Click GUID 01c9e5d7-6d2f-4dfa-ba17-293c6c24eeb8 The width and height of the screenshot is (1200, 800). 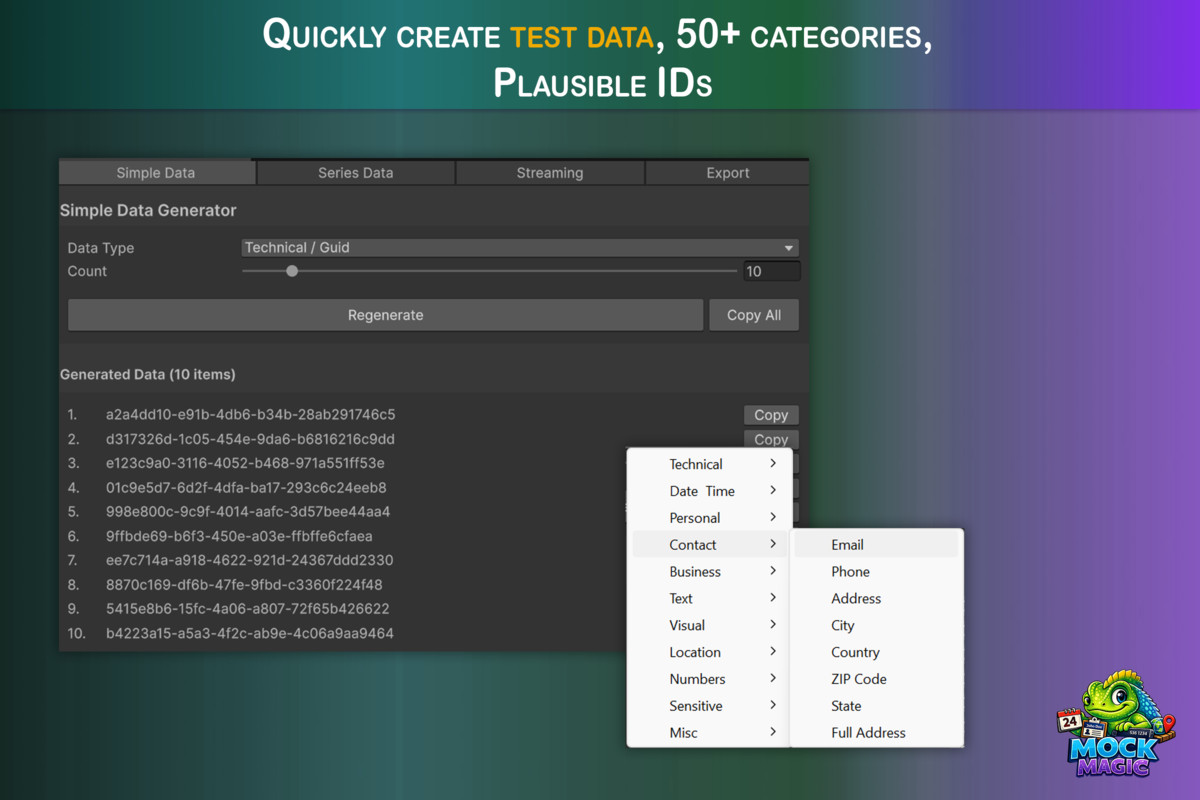246,488
